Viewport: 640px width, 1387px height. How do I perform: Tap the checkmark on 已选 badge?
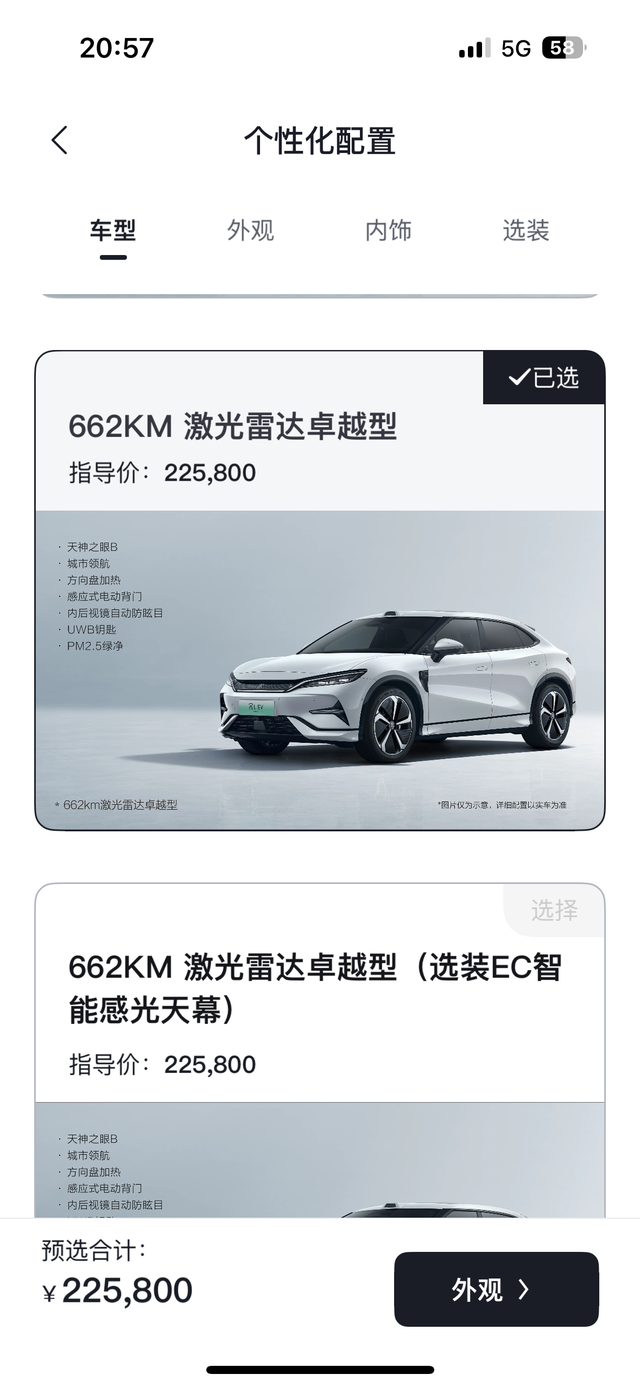click(x=518, y=377)
